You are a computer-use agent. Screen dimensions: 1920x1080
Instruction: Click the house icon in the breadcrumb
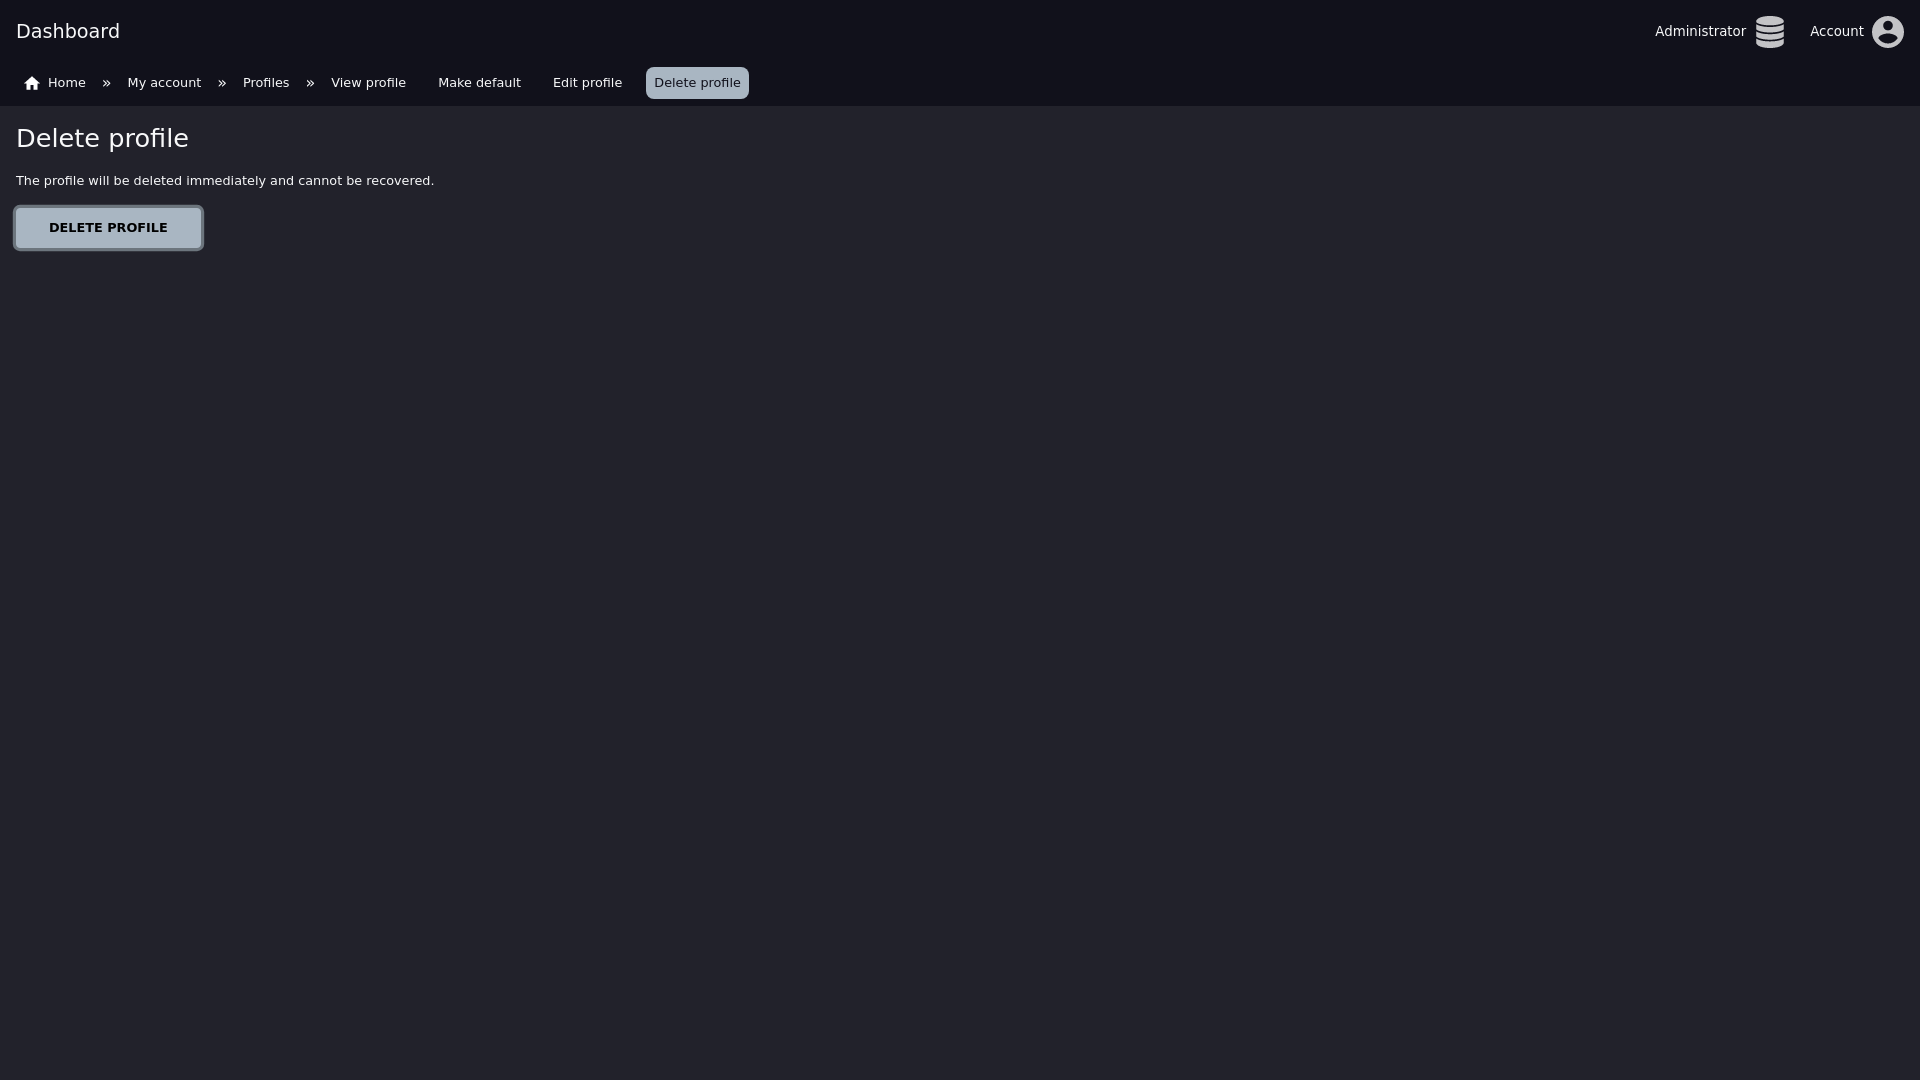(x=32, y=83)
